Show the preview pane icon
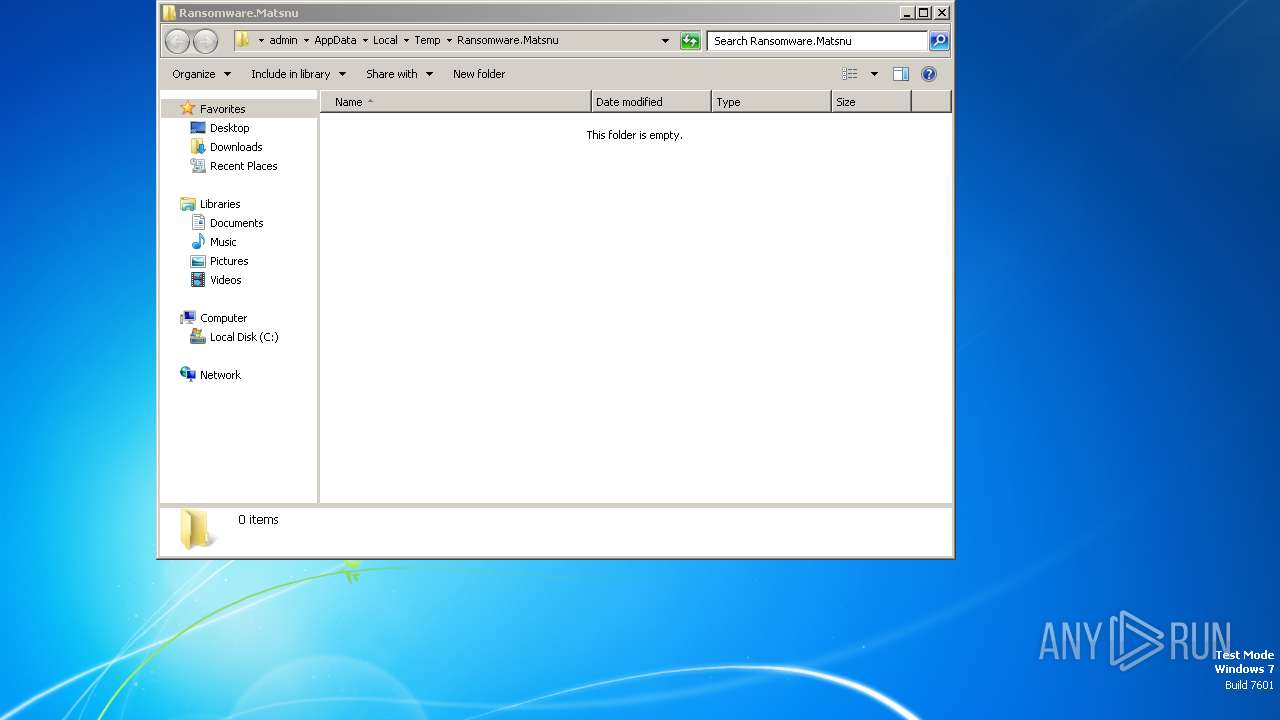 point(900,74)
